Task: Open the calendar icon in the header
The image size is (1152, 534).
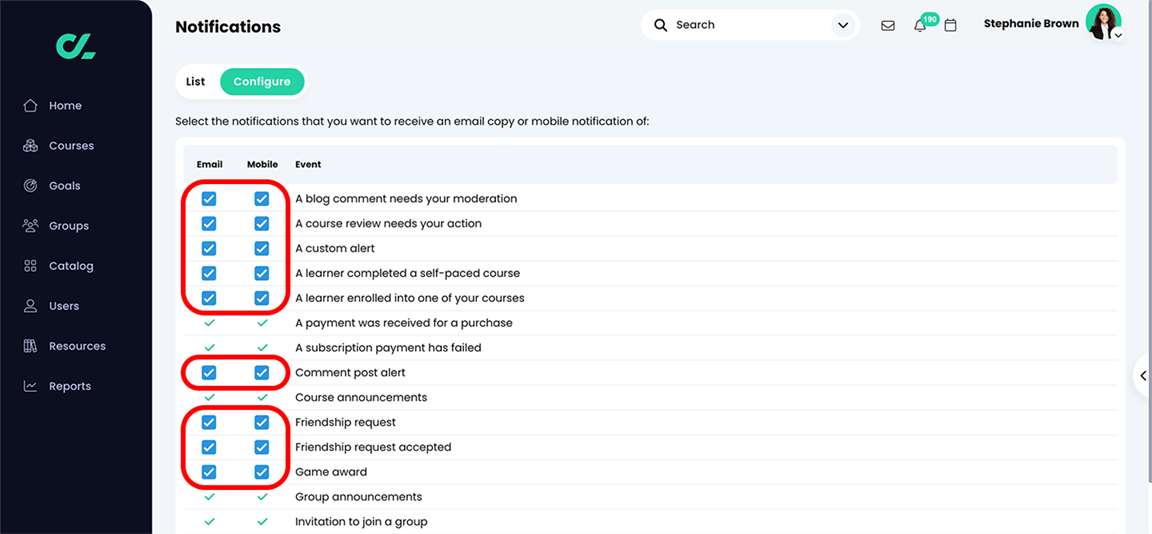Action: point(950,25)
